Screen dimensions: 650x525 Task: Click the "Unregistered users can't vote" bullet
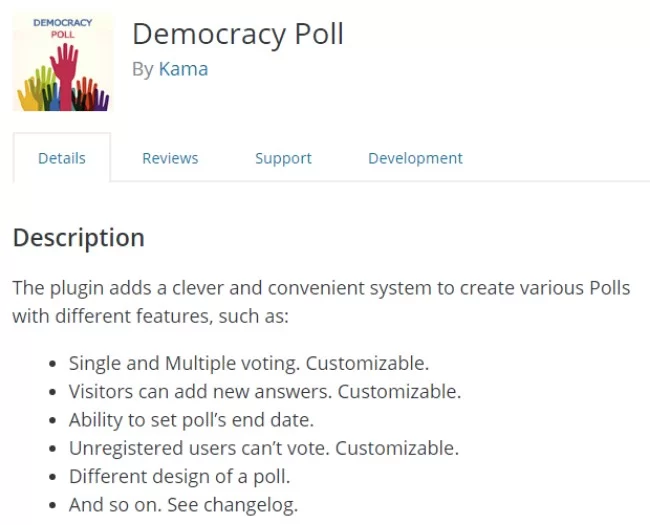pos(263,447)
